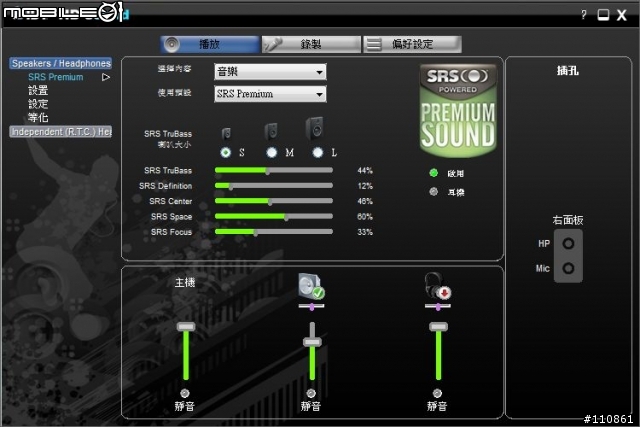
Task: Adjust the SRS Space slider
Action: [274, 216]
